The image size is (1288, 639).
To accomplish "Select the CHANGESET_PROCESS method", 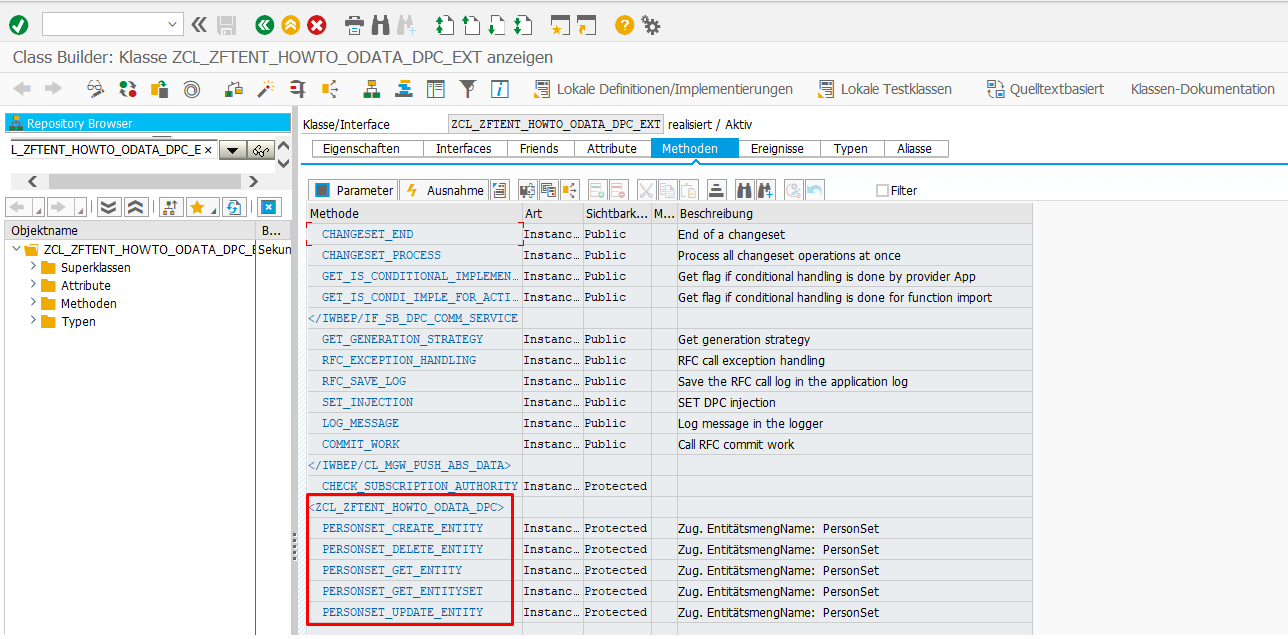I will click(381, 255).
